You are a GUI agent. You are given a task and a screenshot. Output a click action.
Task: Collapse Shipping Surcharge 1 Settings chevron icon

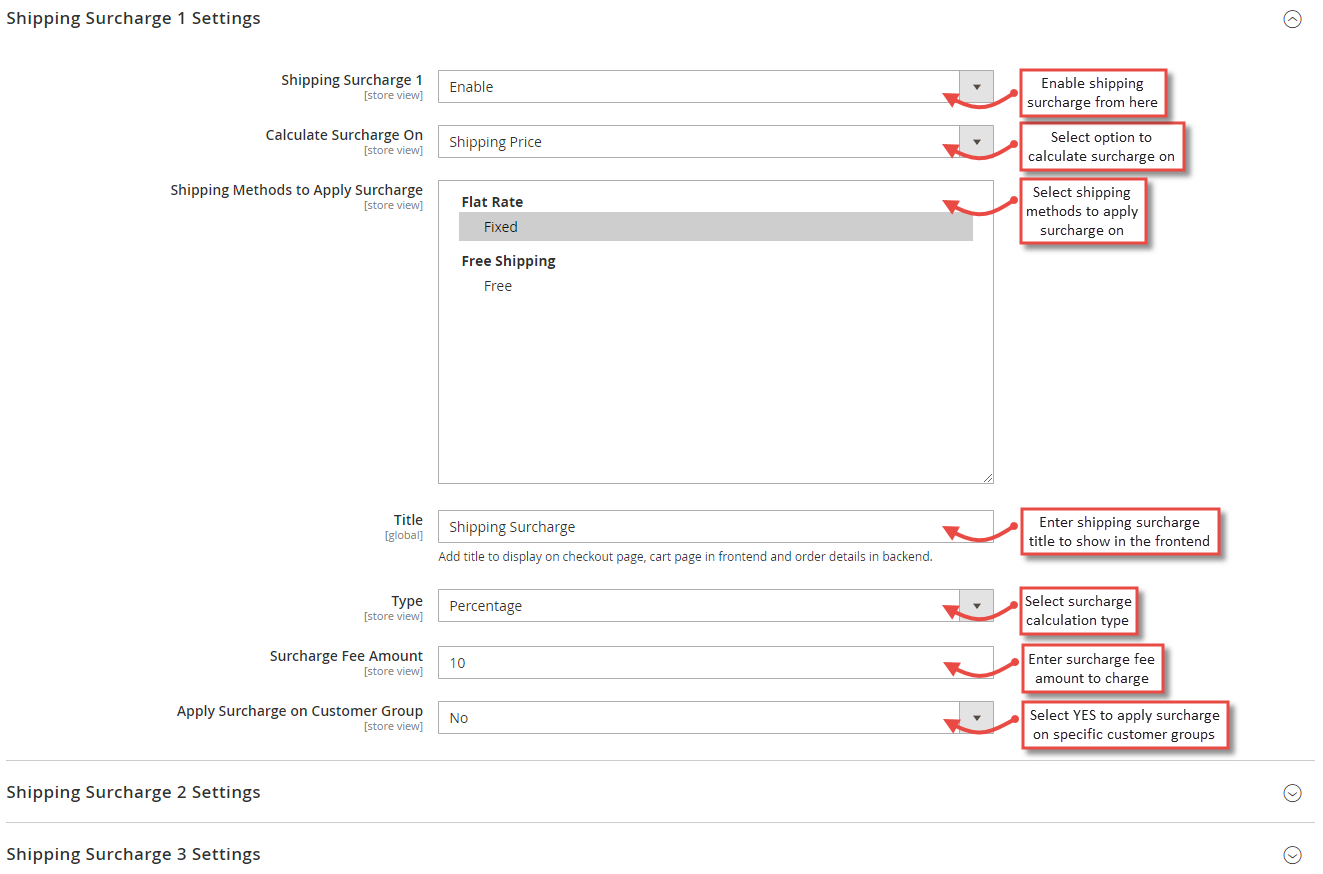coord(1292,19)
